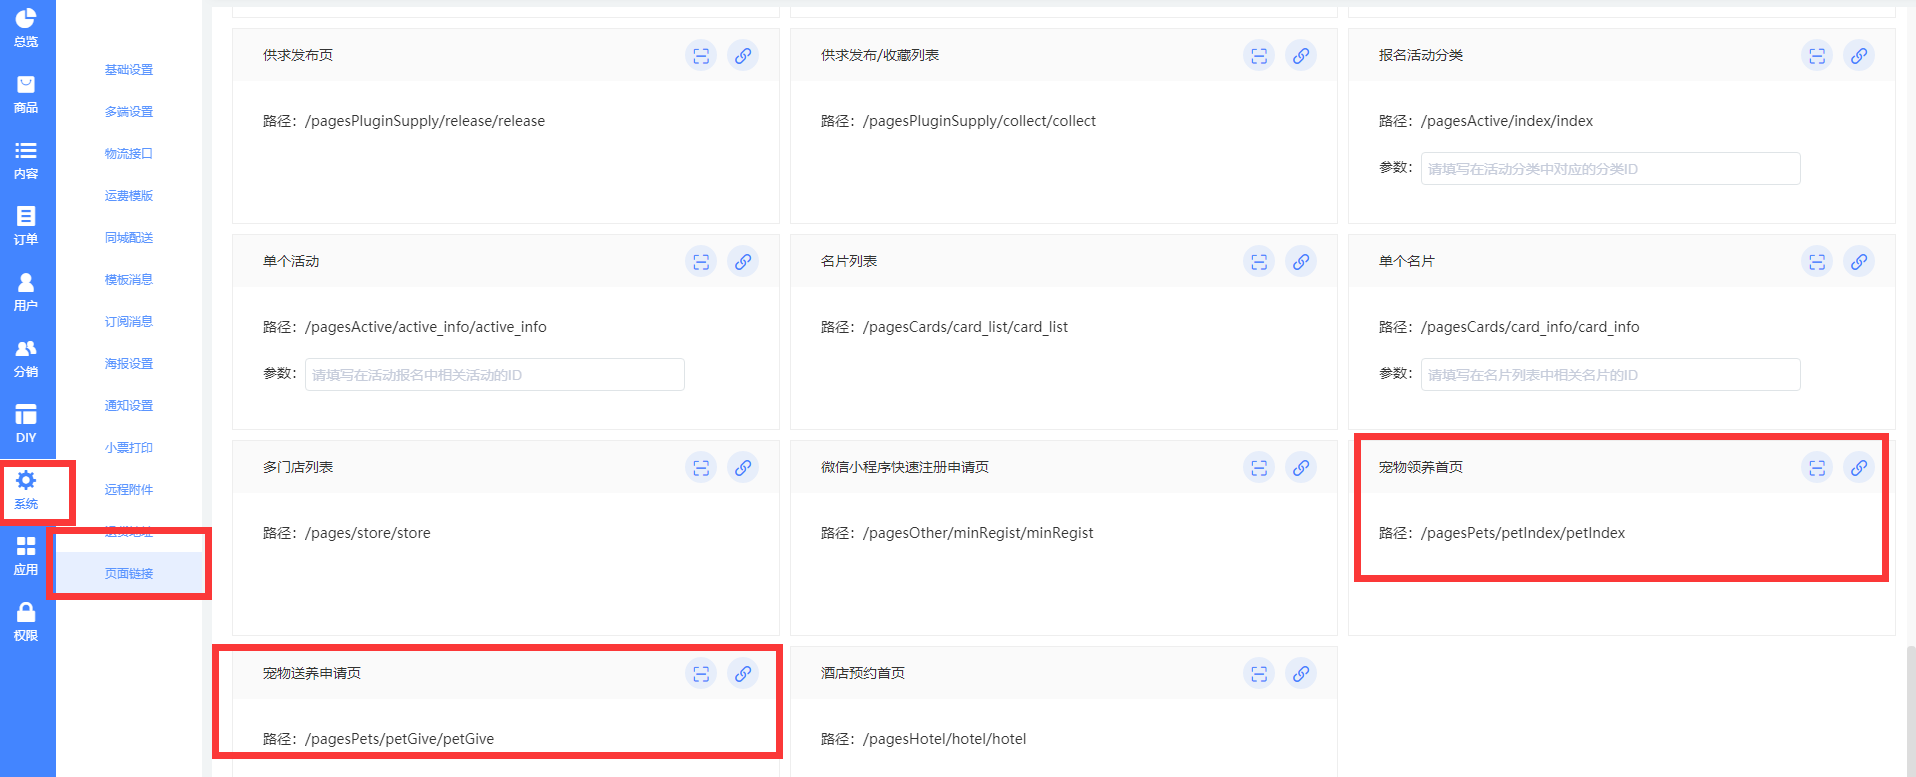Click scan-code icon on 微信小程序快速注册申请页 card

[x=1259, y=468]
